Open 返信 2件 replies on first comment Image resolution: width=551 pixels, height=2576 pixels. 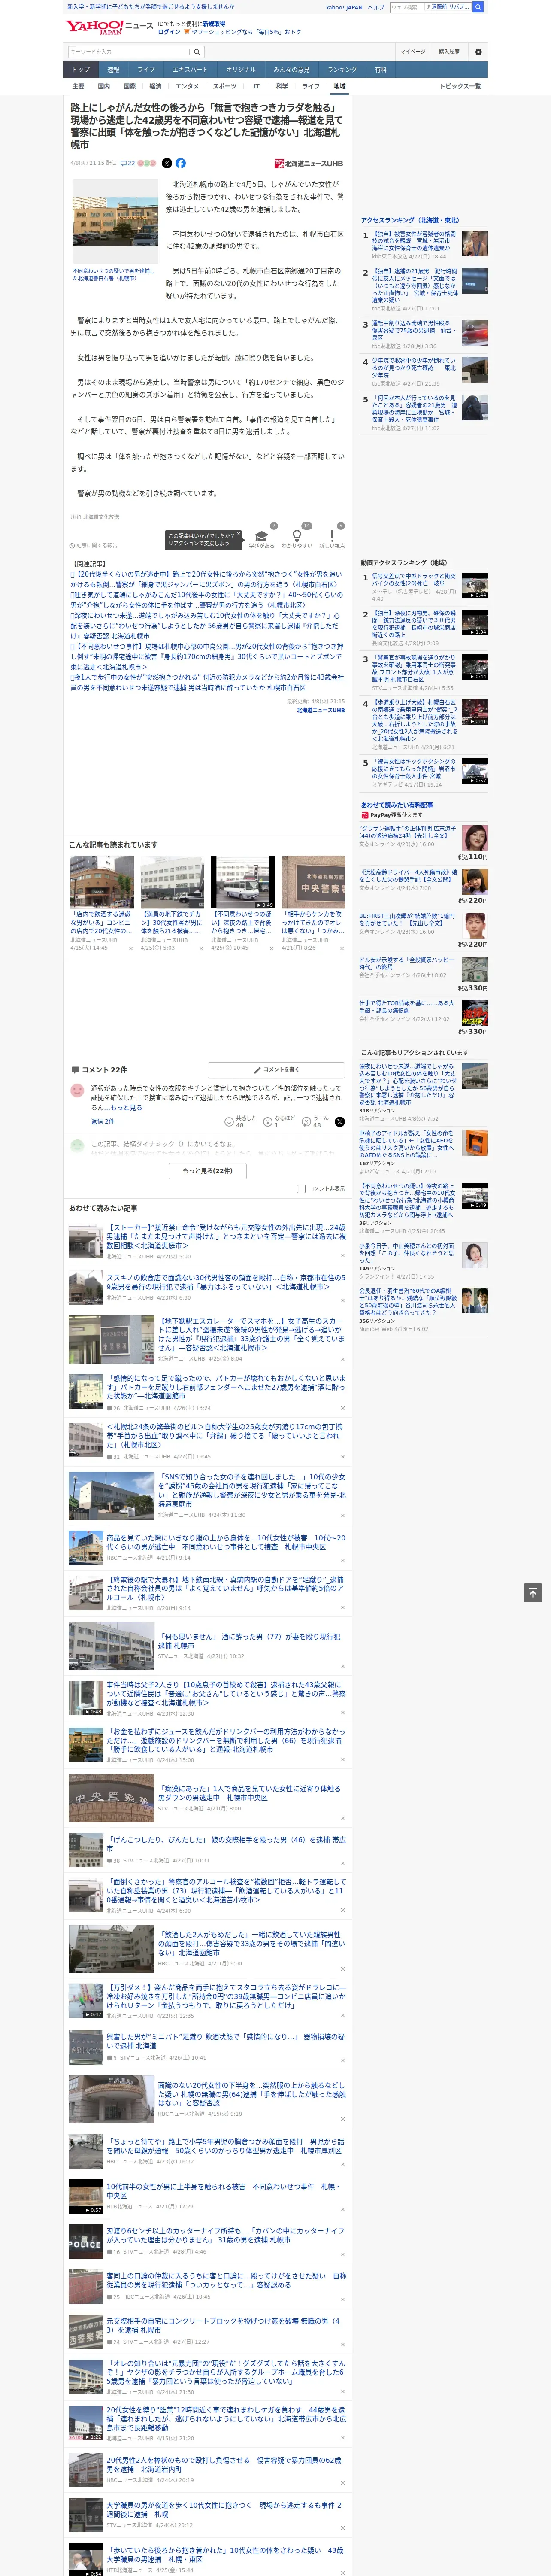102,1121
